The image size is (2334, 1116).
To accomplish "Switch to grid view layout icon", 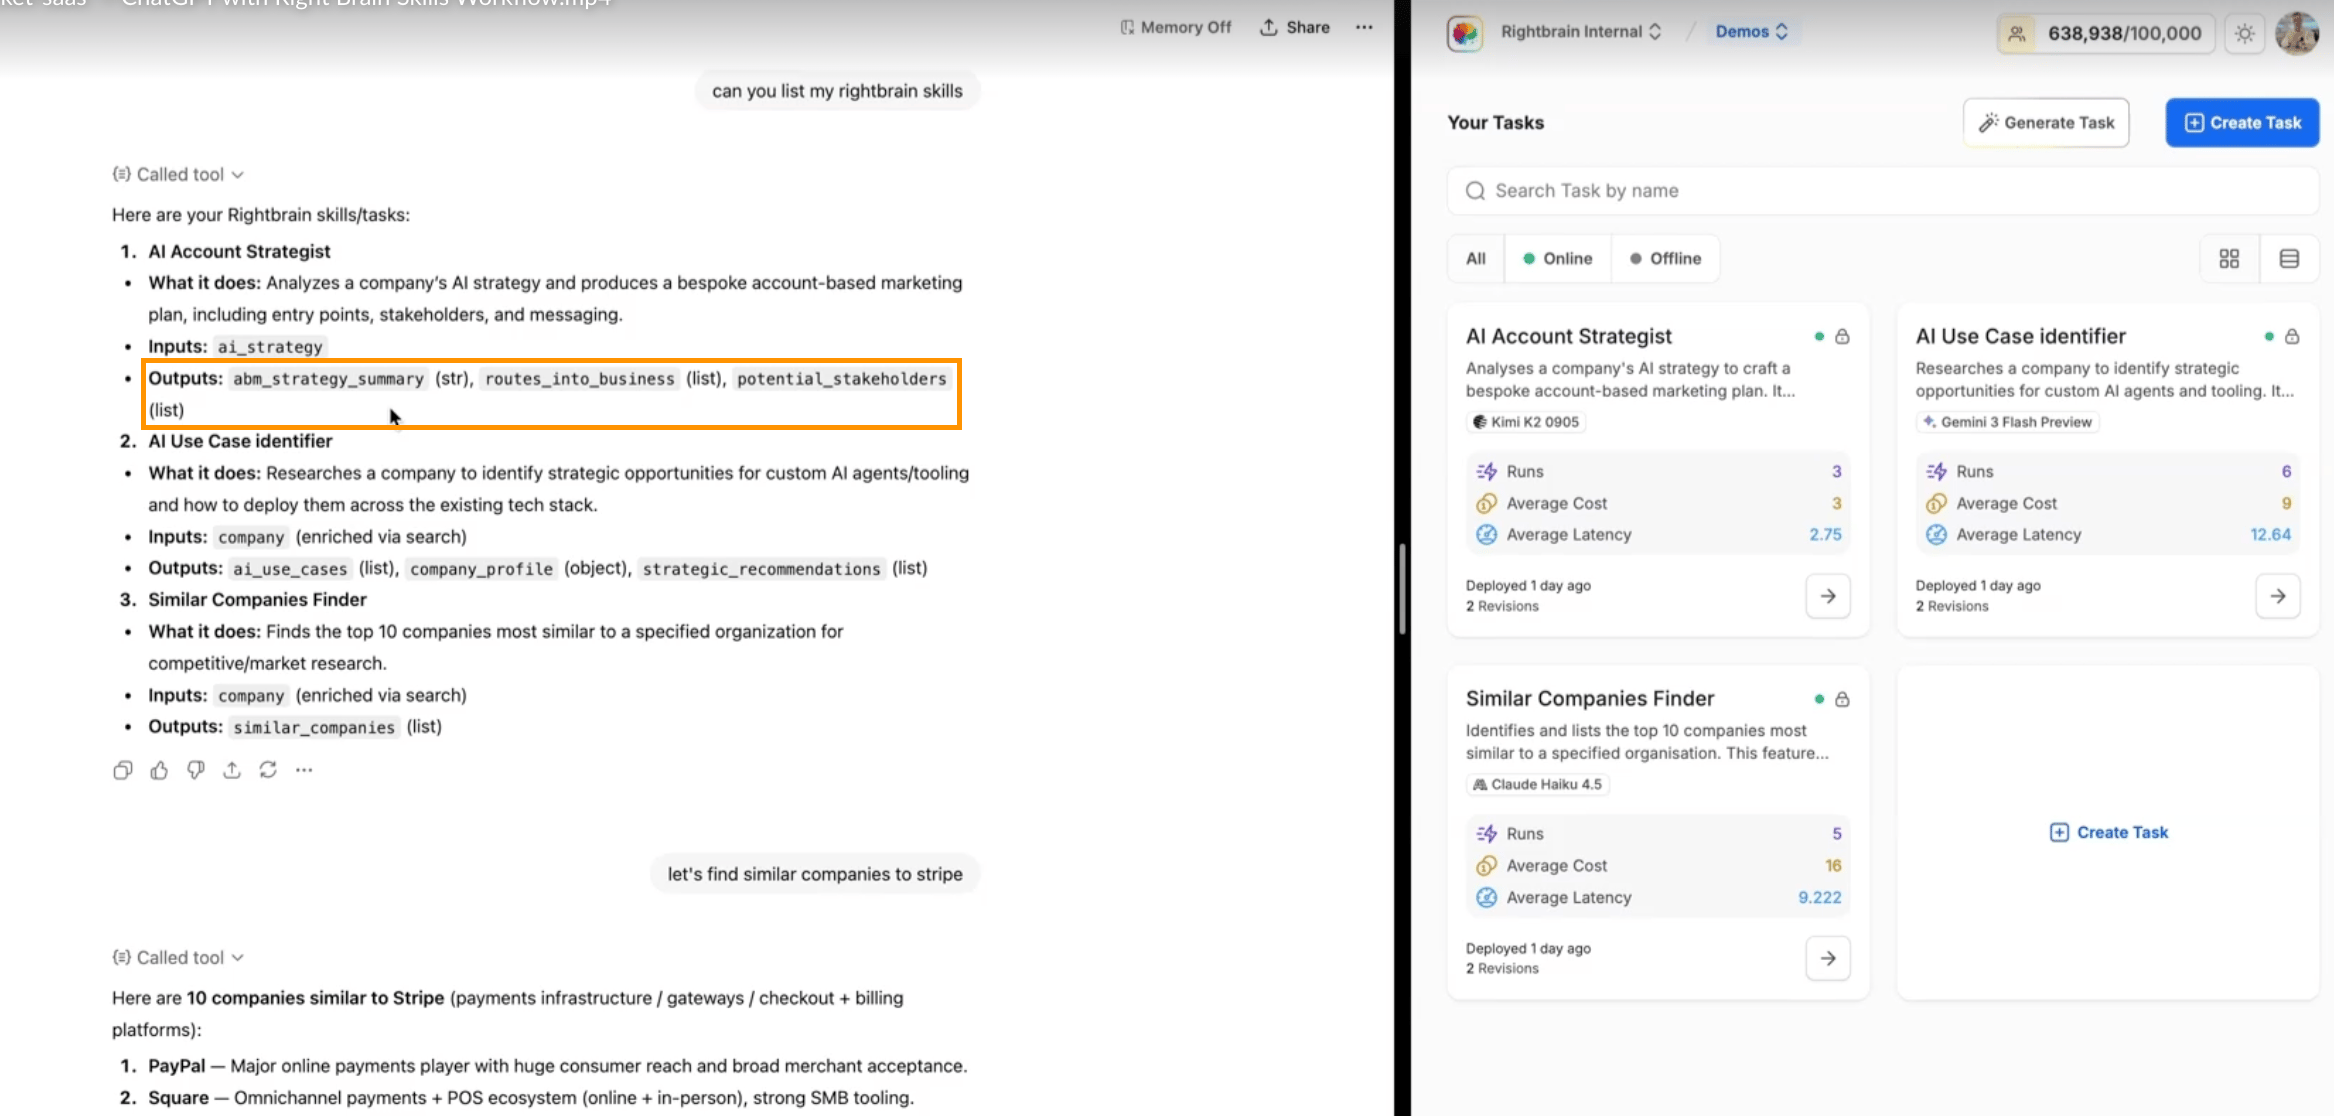I will coord(2229,259).
